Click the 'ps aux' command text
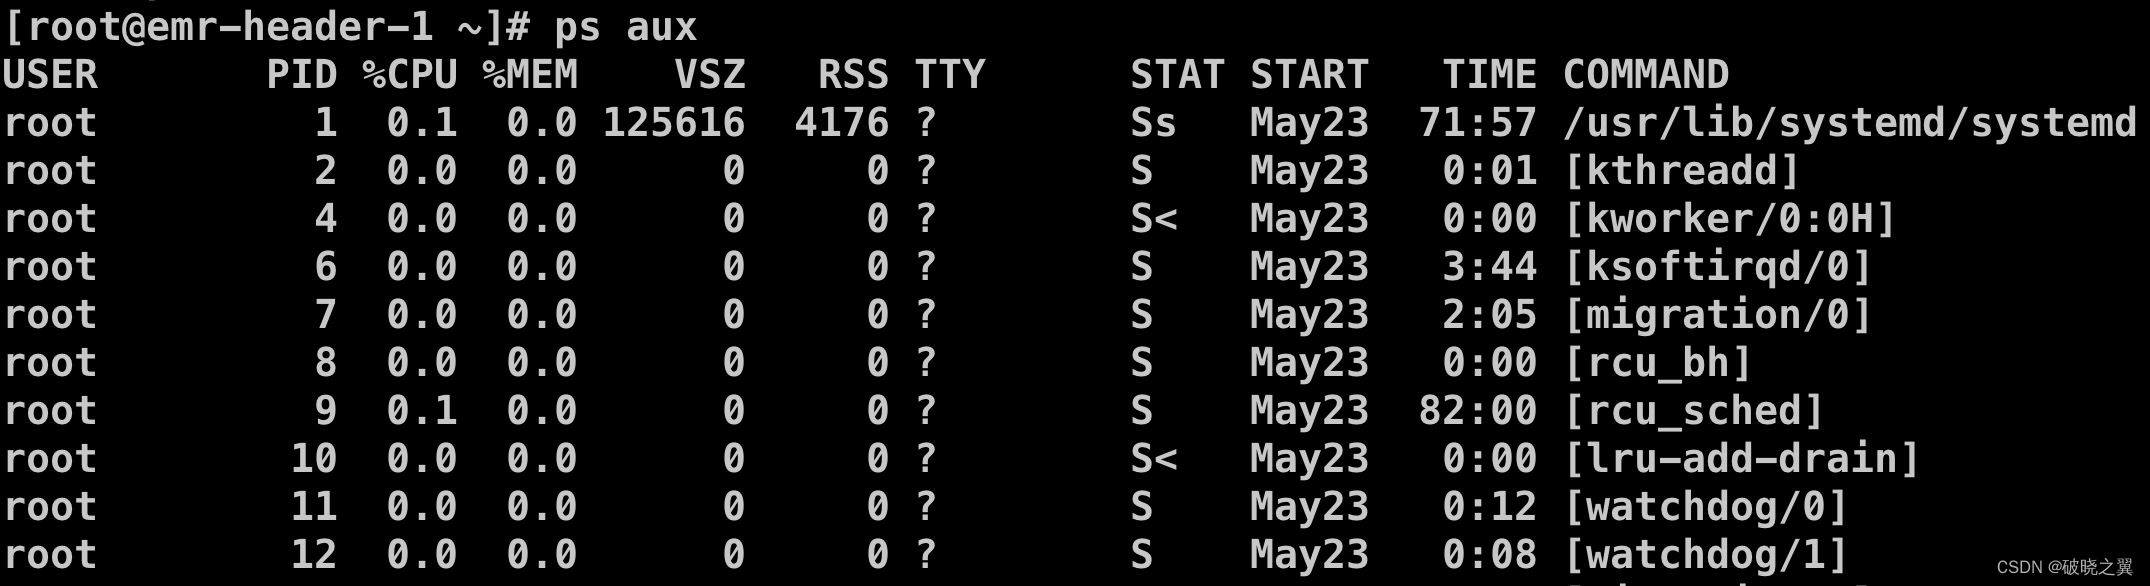This screenshot has width=2150, height=586. 625,27
